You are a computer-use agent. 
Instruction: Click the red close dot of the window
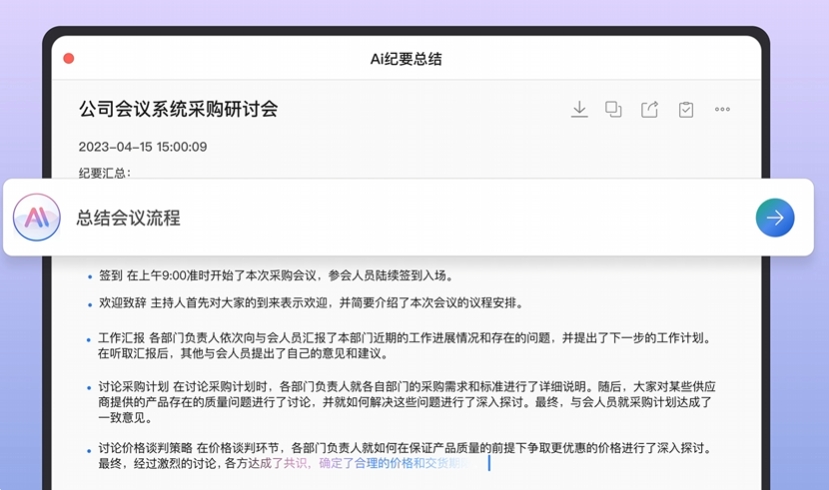[69, 58]
